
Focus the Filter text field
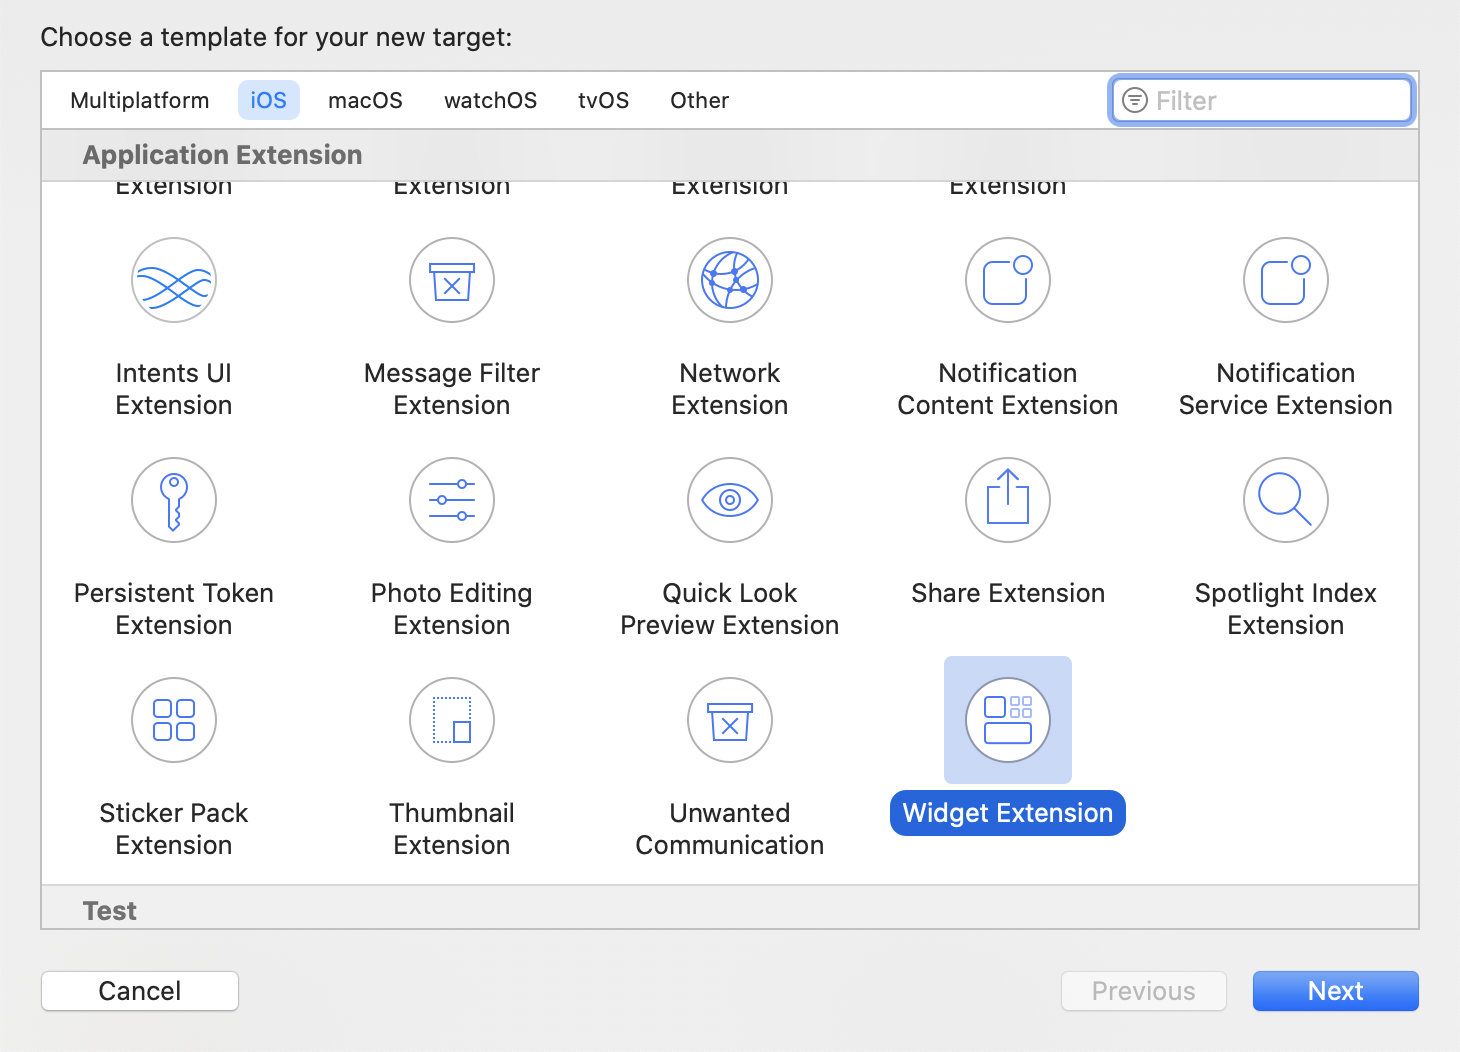(x=1262, y=100)
